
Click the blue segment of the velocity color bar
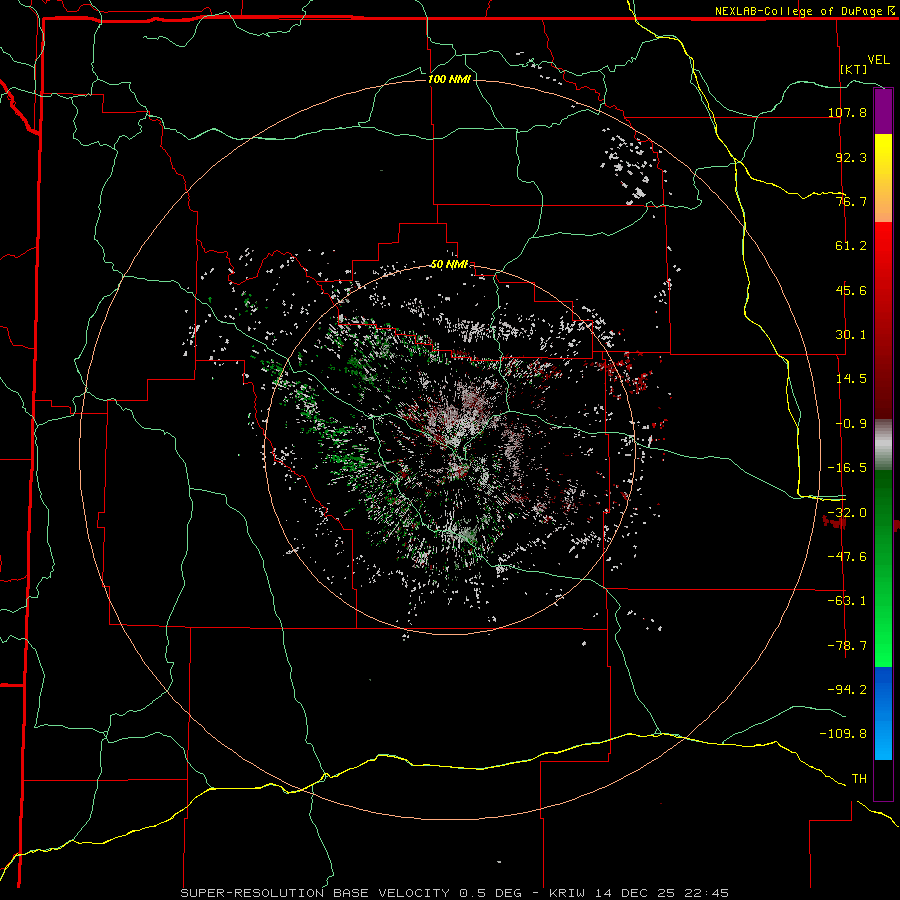pos(883,713)
